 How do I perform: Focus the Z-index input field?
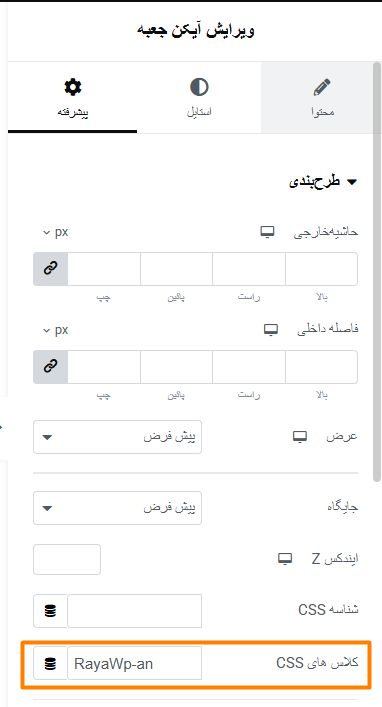[x=67, y=559]
